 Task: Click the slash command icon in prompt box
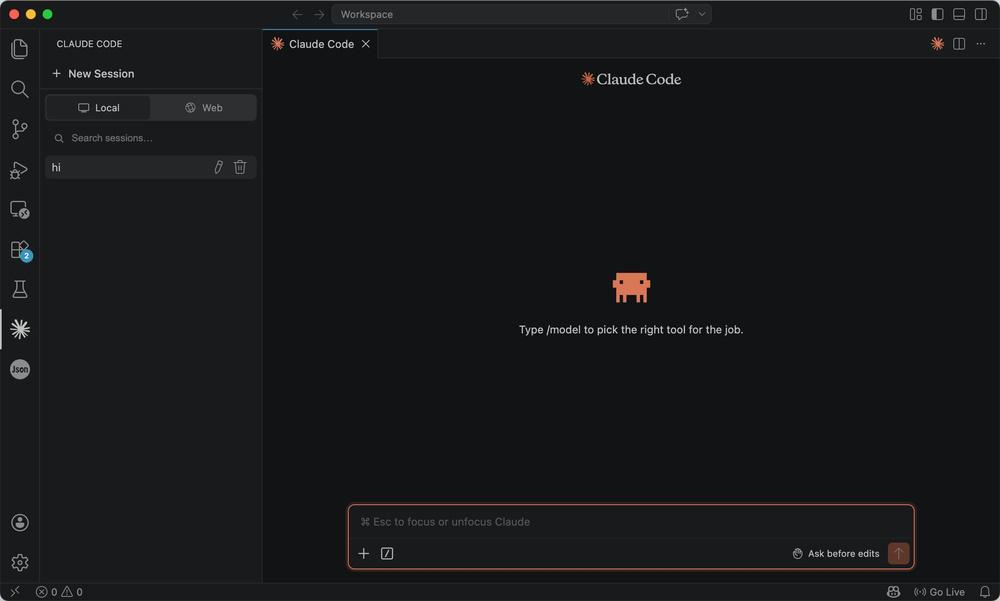[x=387, y=553]
